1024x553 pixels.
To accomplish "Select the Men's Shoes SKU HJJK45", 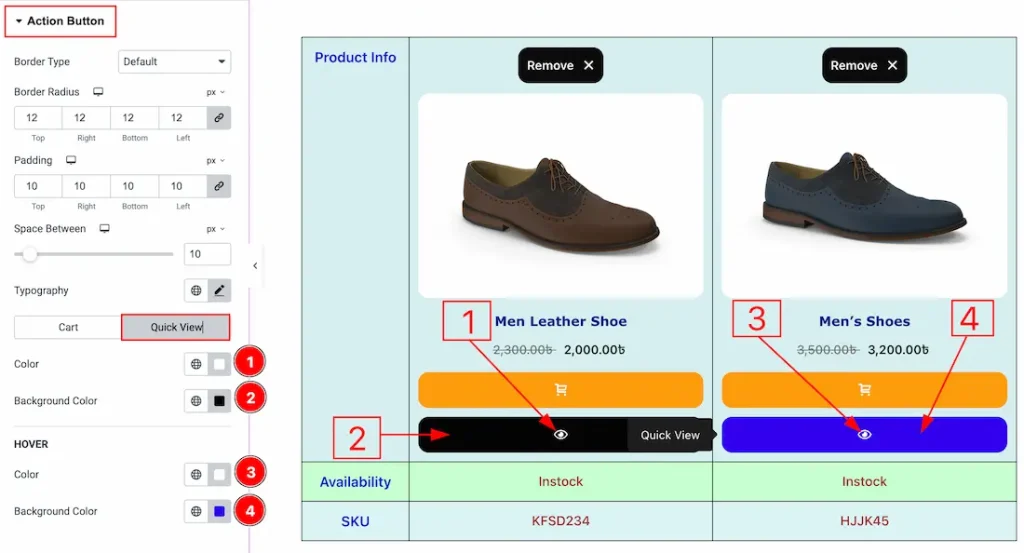I will pyautogui.click(x=864, y=521).
